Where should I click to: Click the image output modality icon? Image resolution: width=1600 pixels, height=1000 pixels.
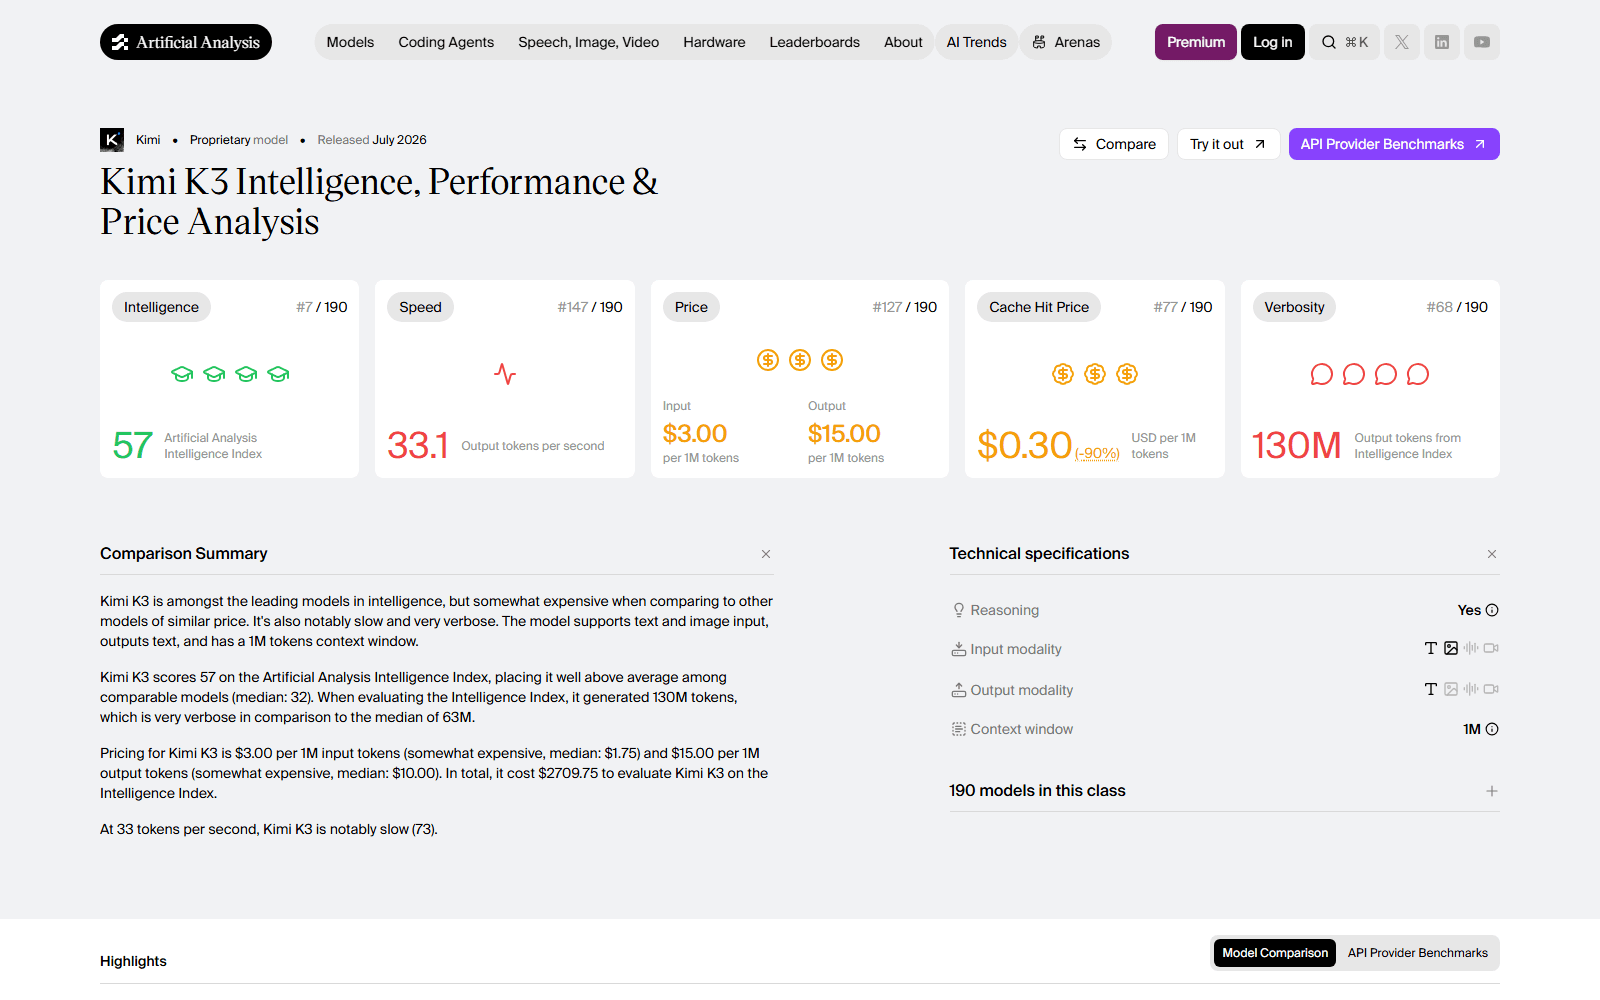[x=1451, y=689]
